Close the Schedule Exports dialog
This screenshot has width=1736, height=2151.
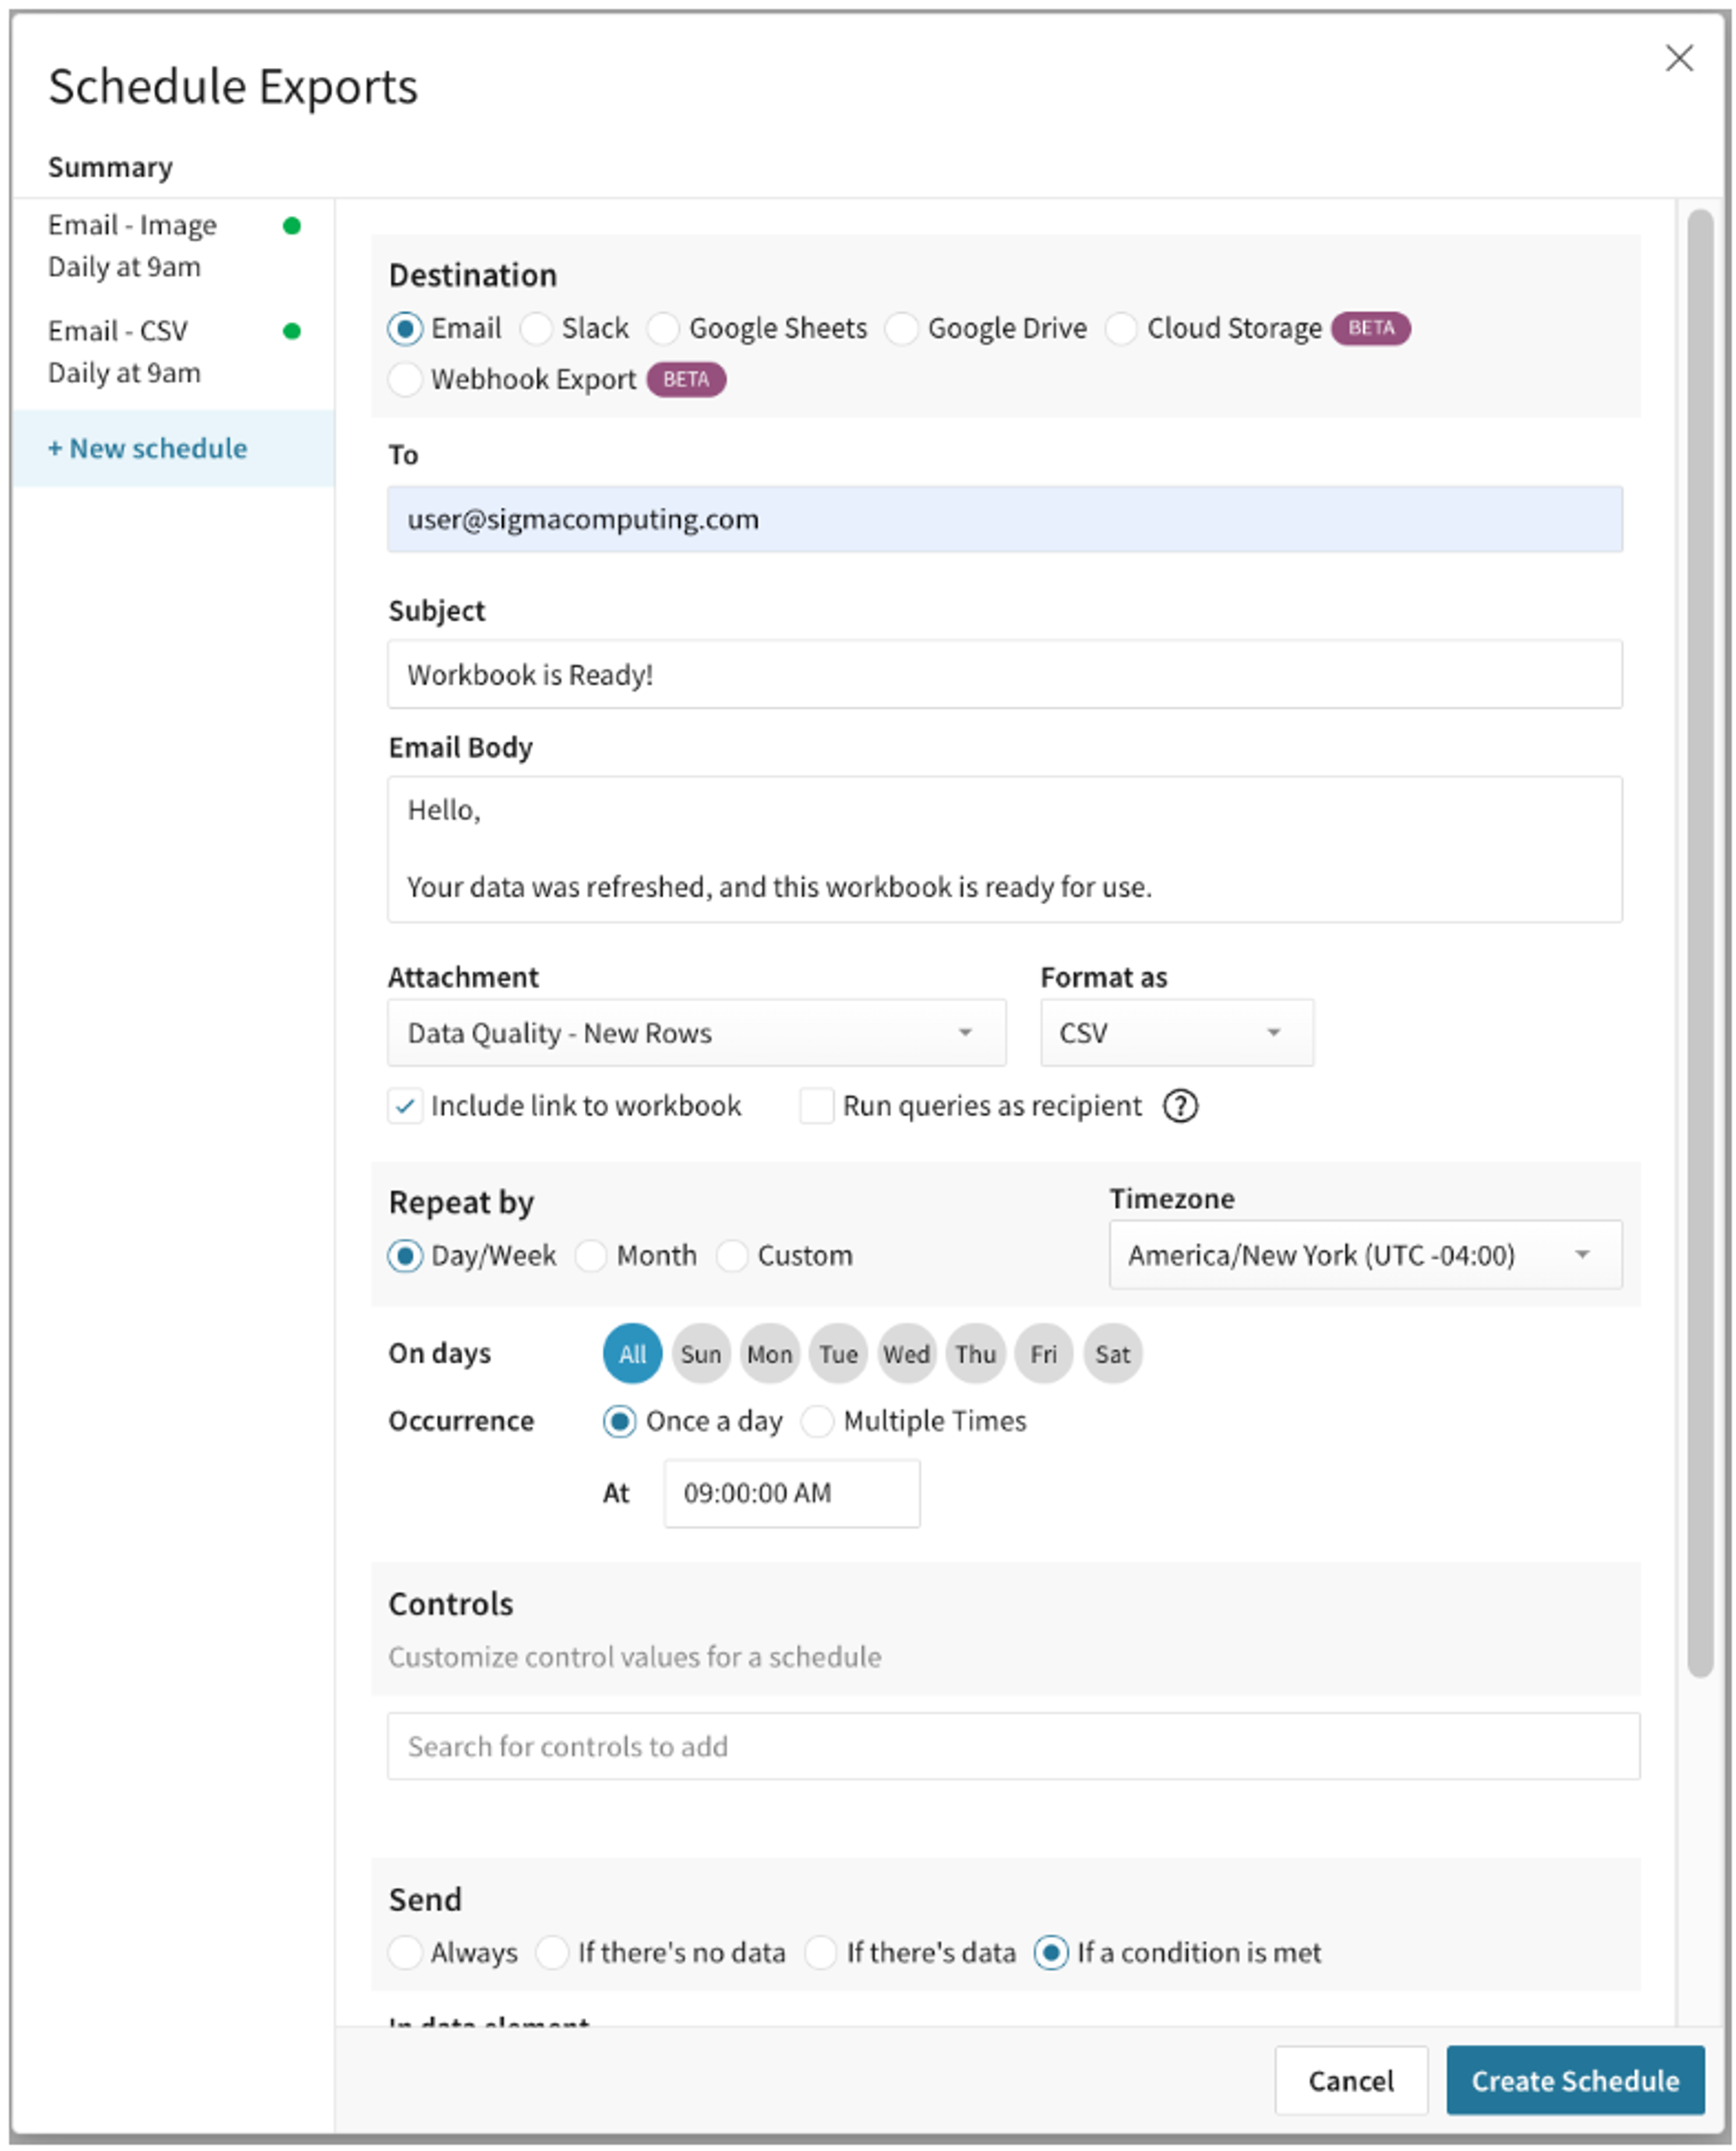[1678, 58]
